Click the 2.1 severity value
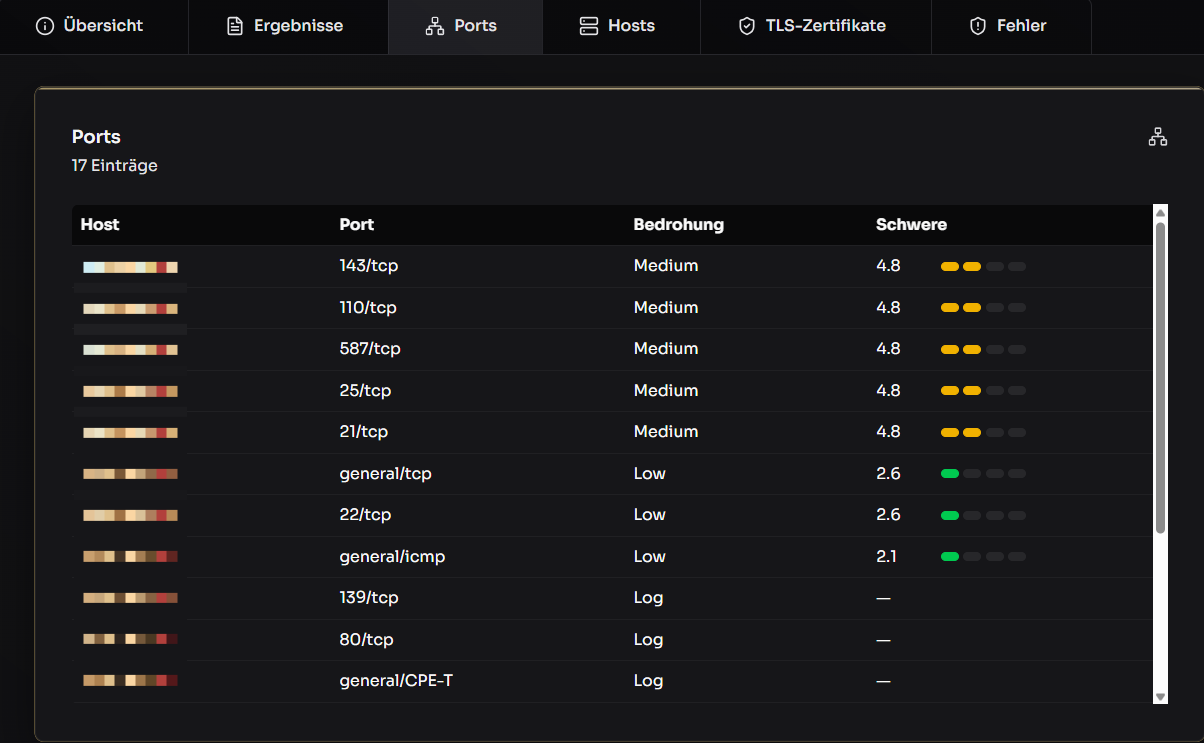 pyautogui.click(x=886, y=556)
